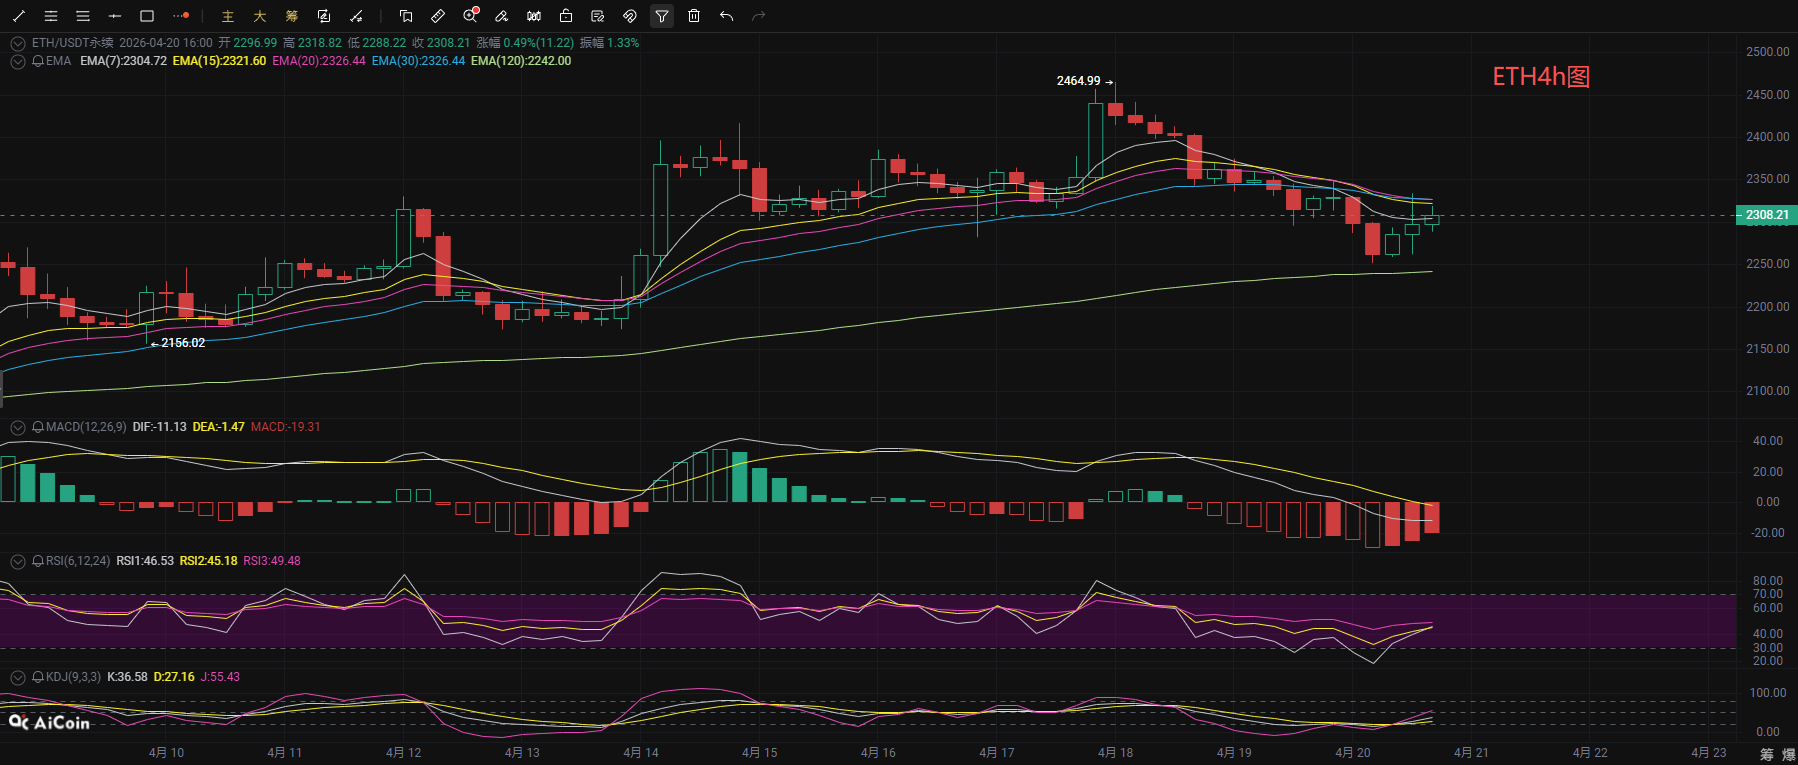This screenshot has height=765, width=1798.
Task: Collapse the MACD indicator panel
Action: [17, 427]
